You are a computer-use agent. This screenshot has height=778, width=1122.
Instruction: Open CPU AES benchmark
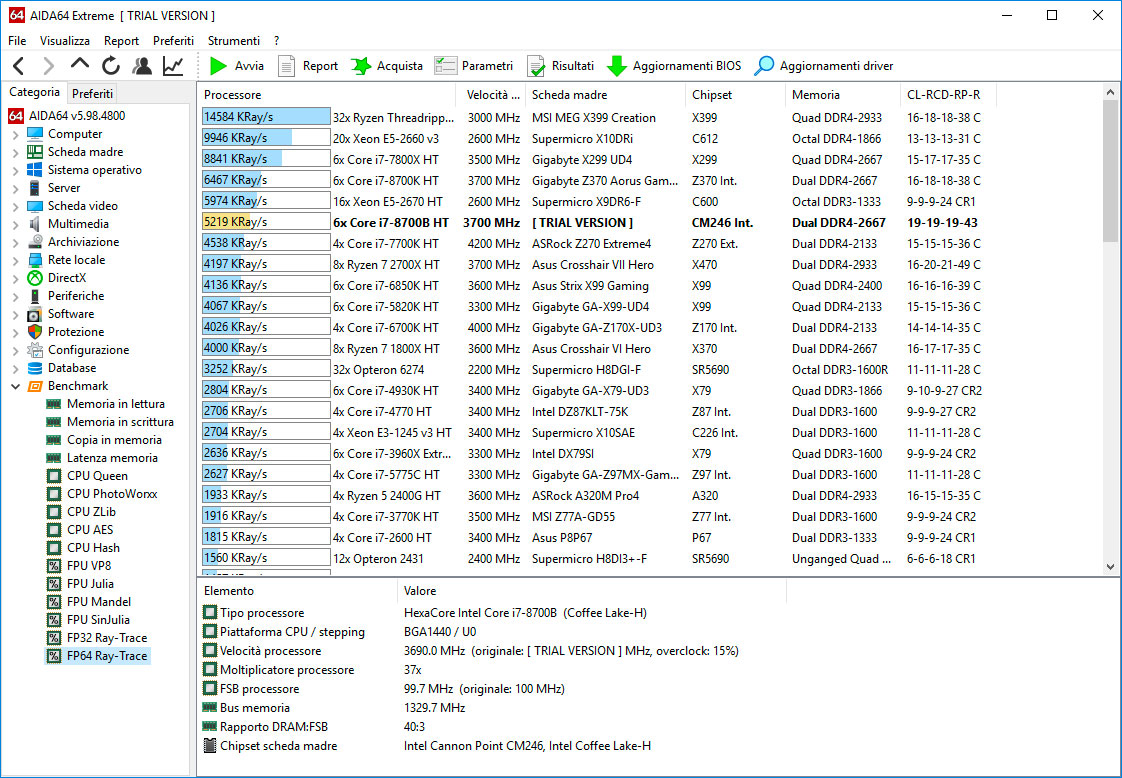tap(89, 530)
